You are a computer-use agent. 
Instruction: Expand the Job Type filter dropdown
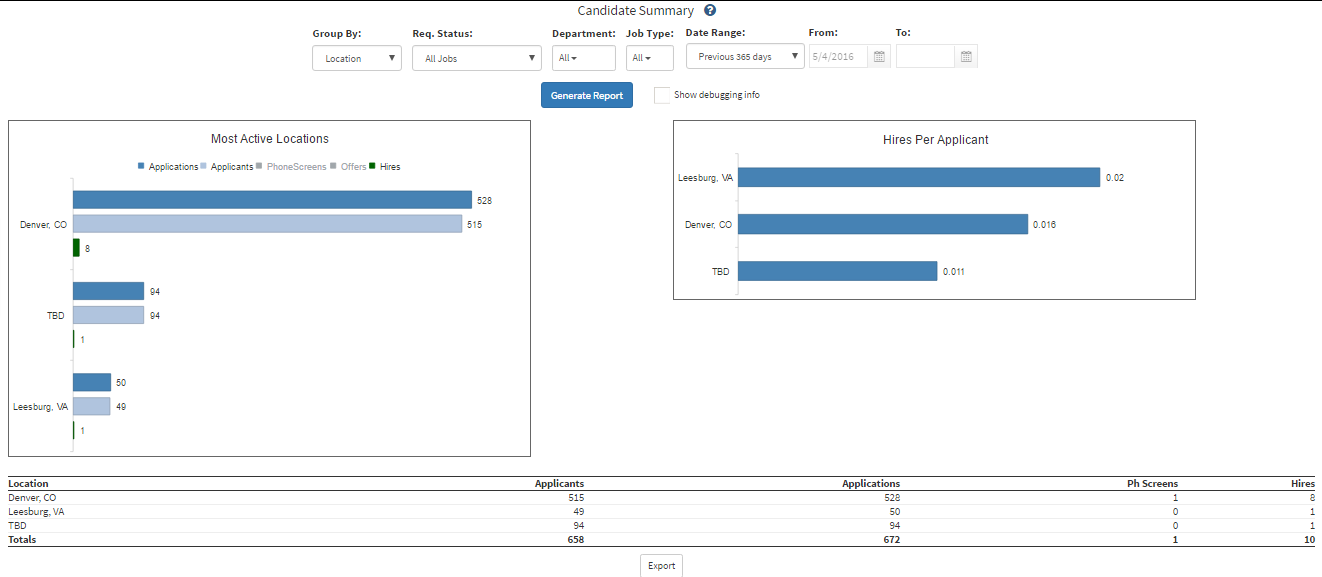point(649,58)
